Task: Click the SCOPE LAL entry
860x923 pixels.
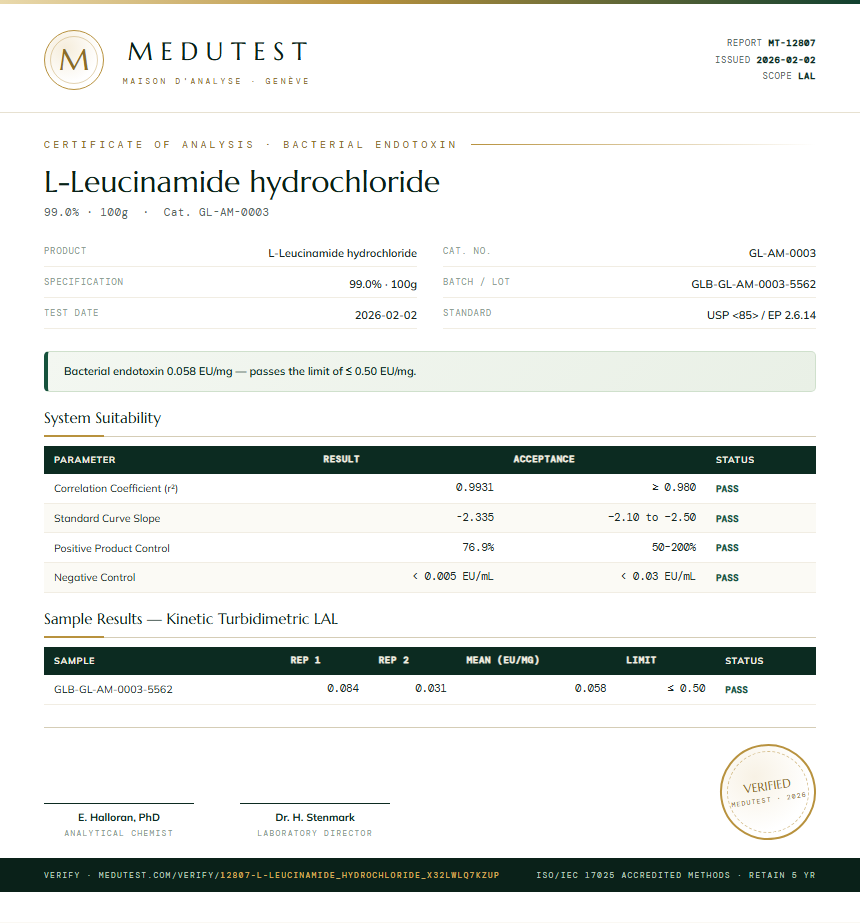Action: click(789, 76)
